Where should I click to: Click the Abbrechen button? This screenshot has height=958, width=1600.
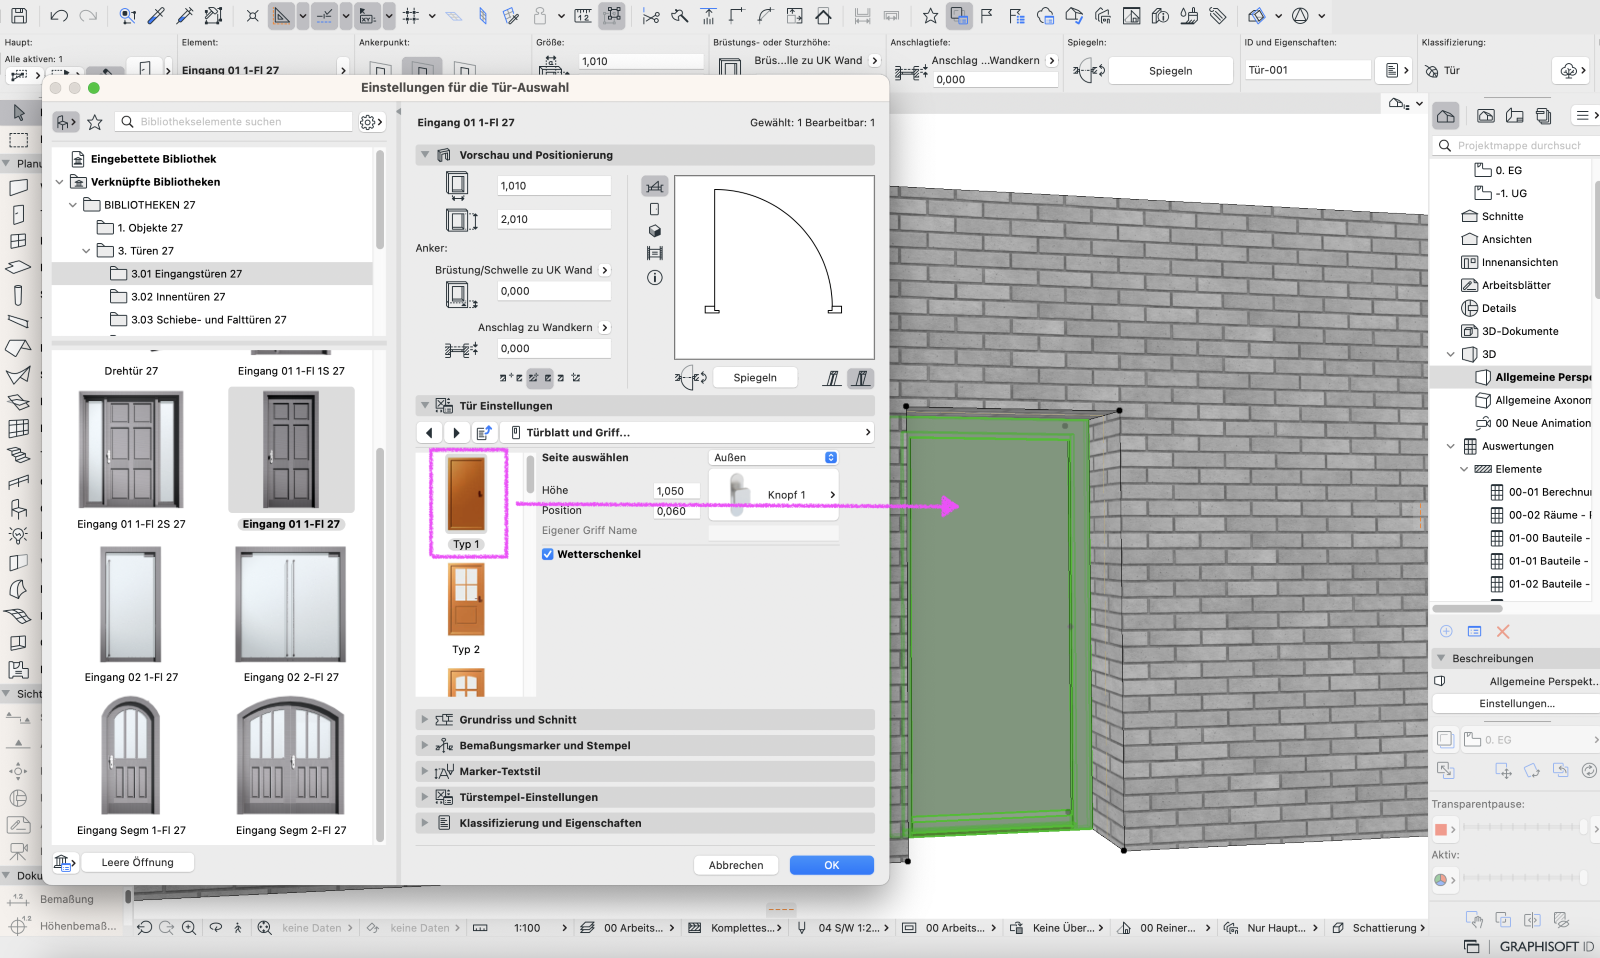point(736,866)
